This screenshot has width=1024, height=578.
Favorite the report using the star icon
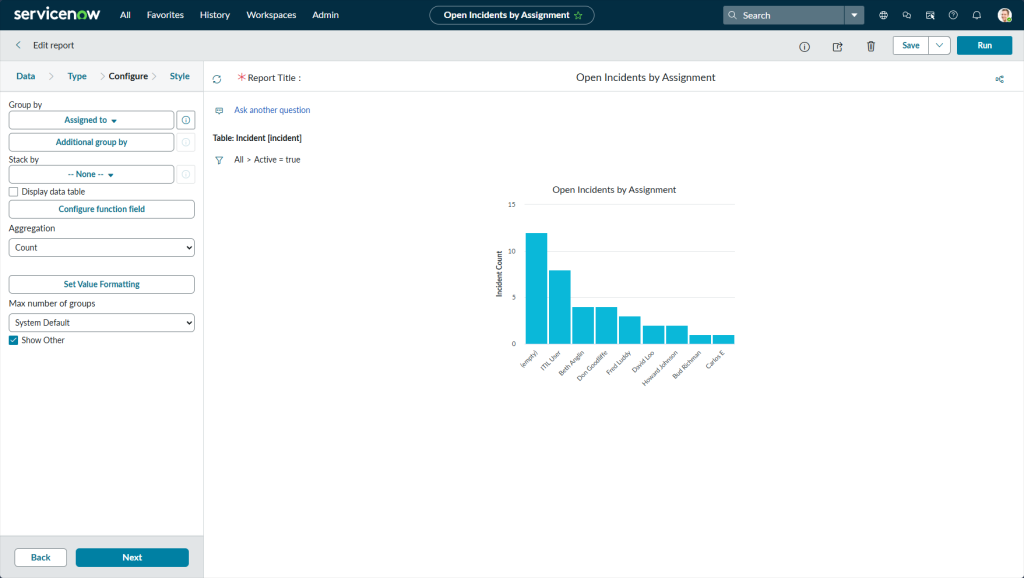tap(578, 16)
